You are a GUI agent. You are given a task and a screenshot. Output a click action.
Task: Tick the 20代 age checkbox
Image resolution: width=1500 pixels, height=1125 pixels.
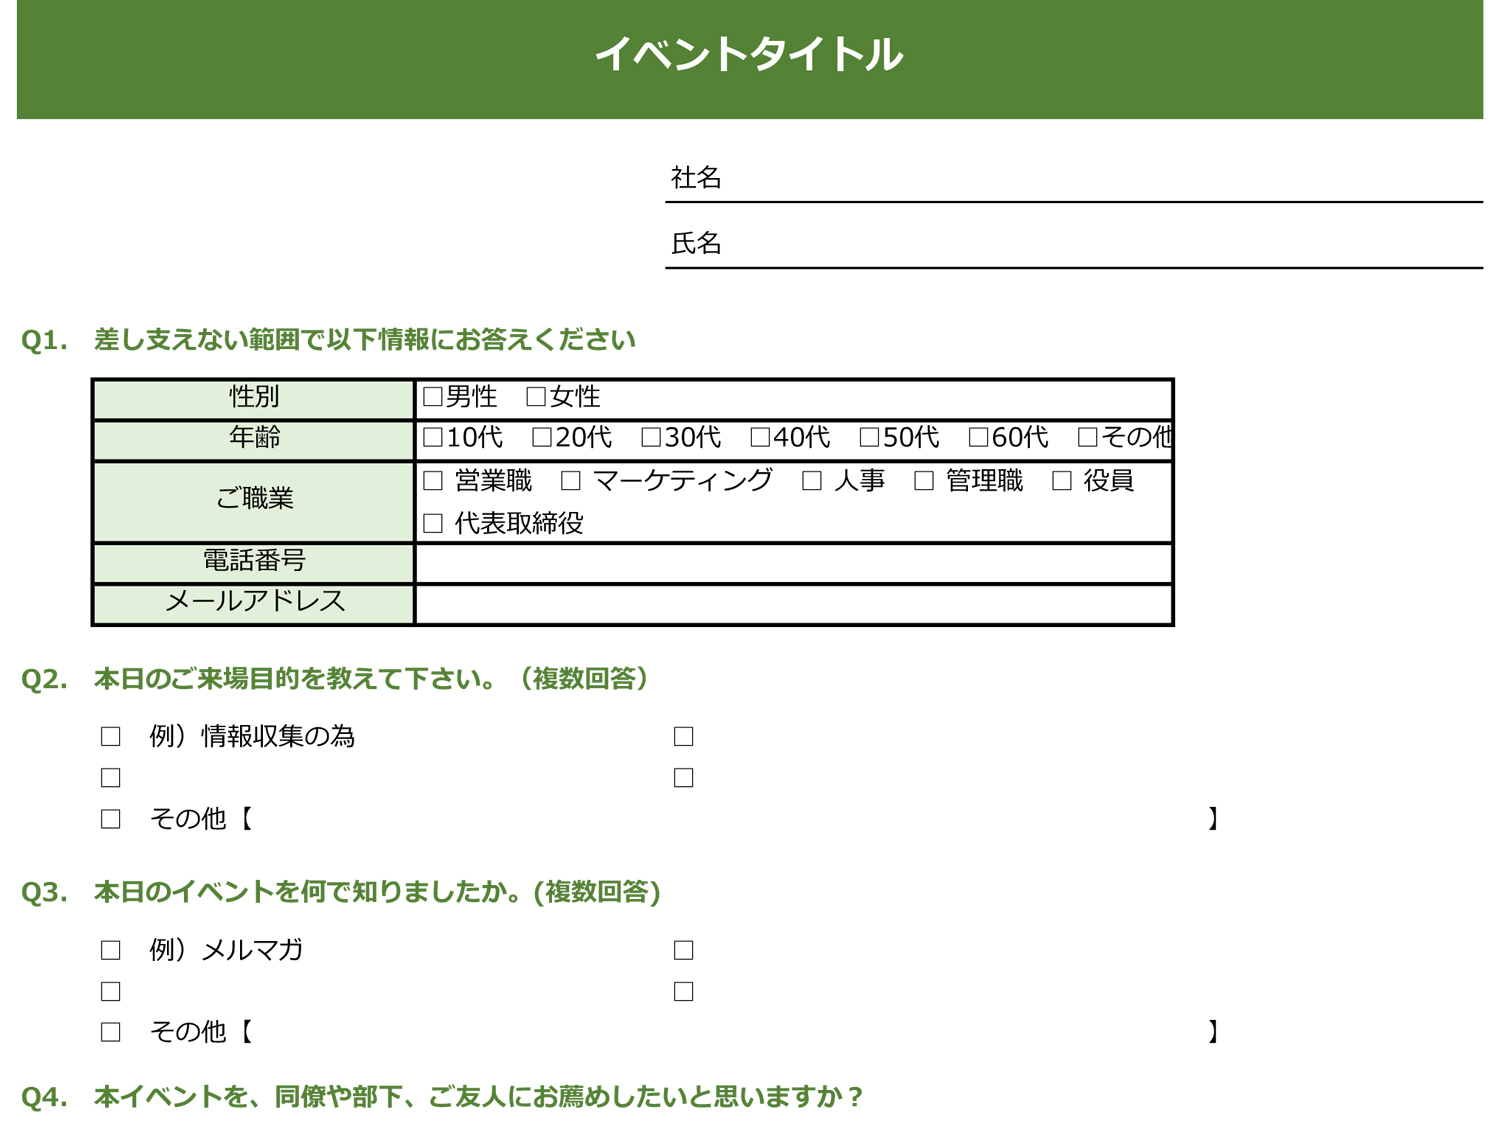point(542,437)
